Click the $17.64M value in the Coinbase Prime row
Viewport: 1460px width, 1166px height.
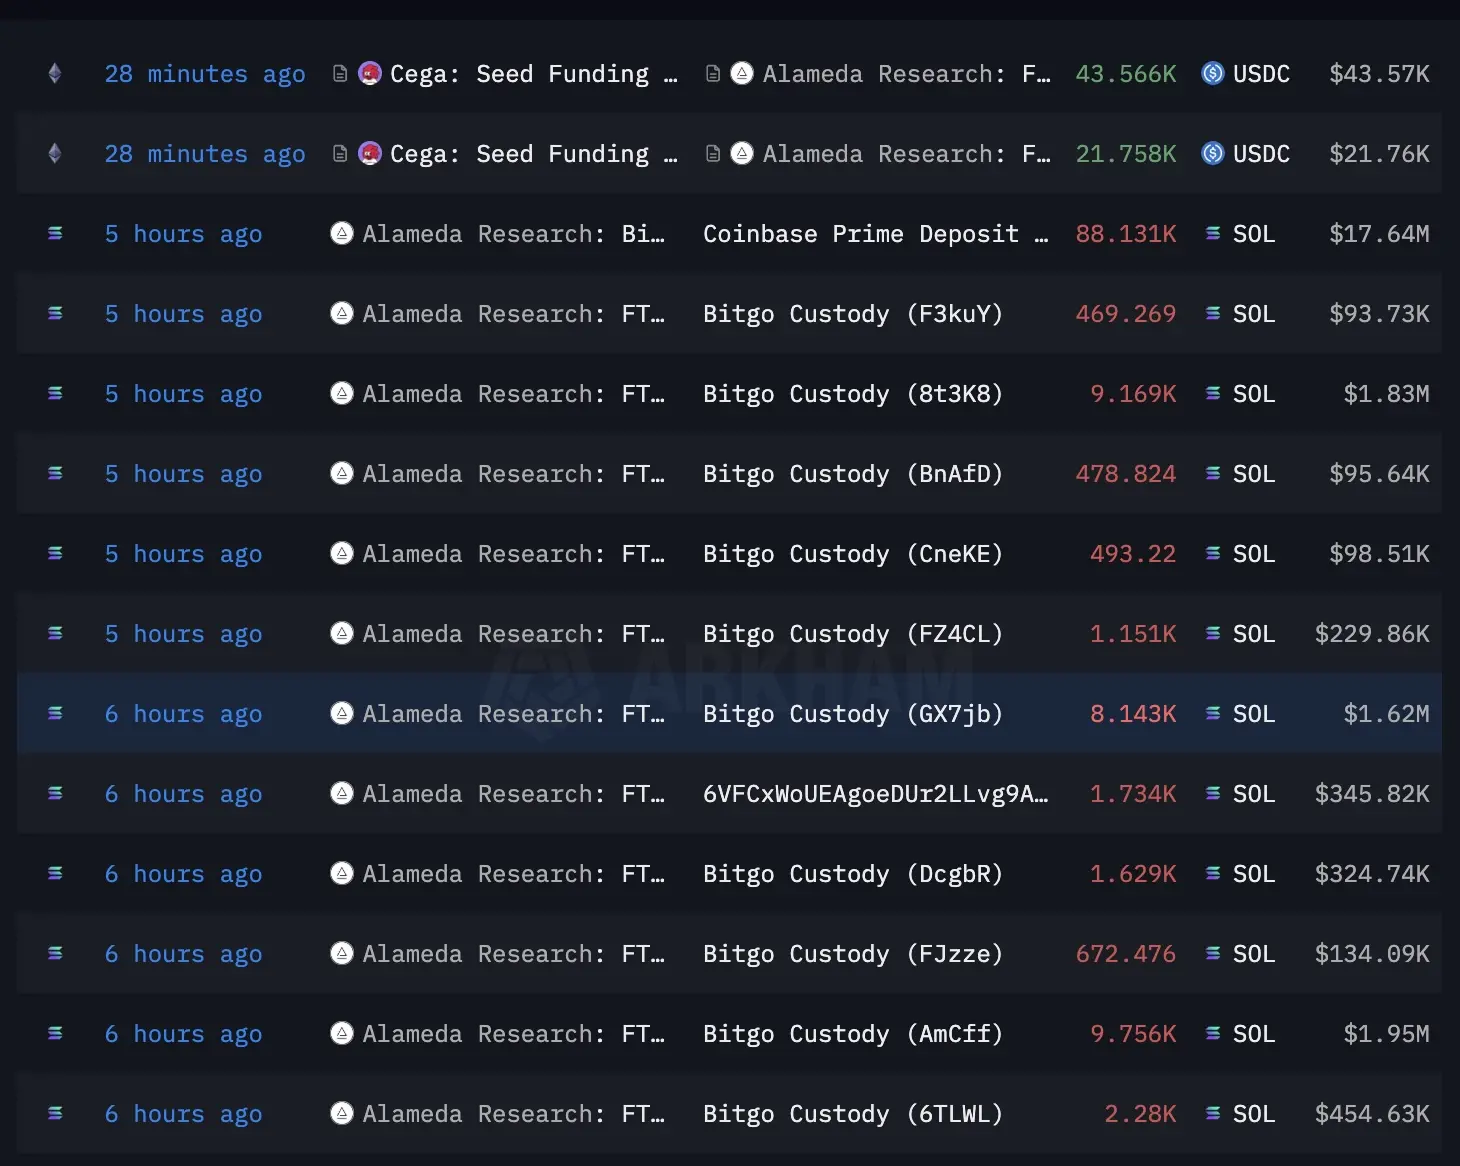(x=1379, y=234)
